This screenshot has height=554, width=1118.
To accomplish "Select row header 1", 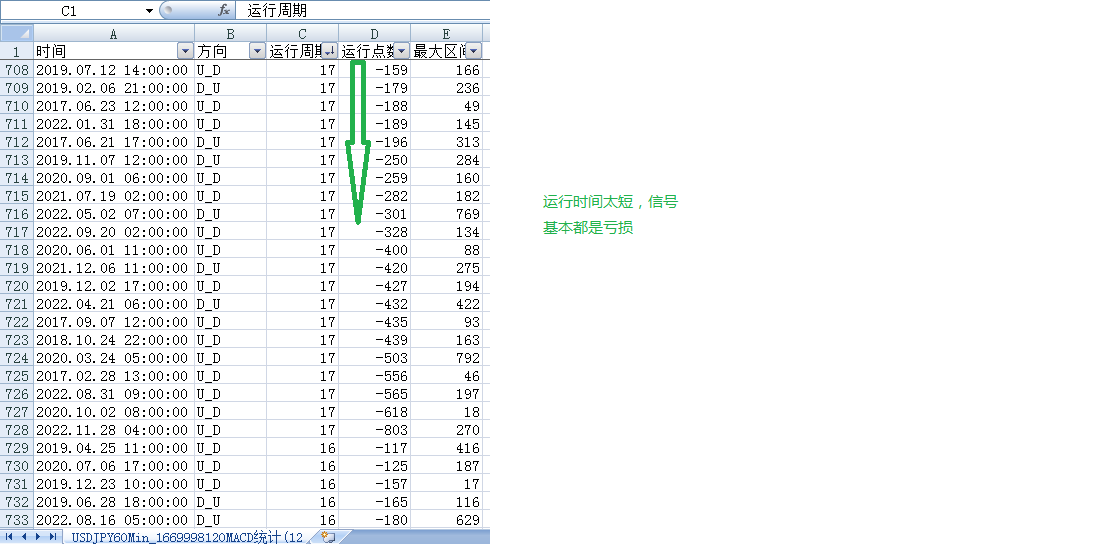I will [x=16, y=51].
